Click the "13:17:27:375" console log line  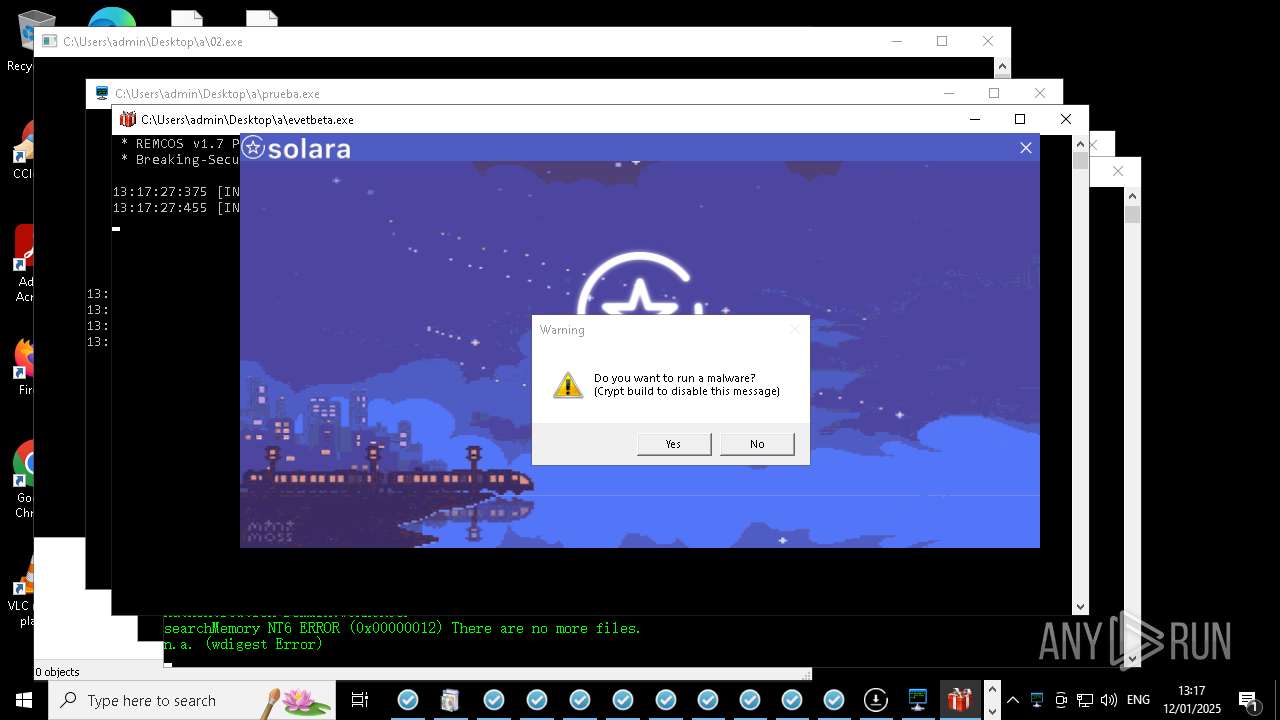coord(176,192)
